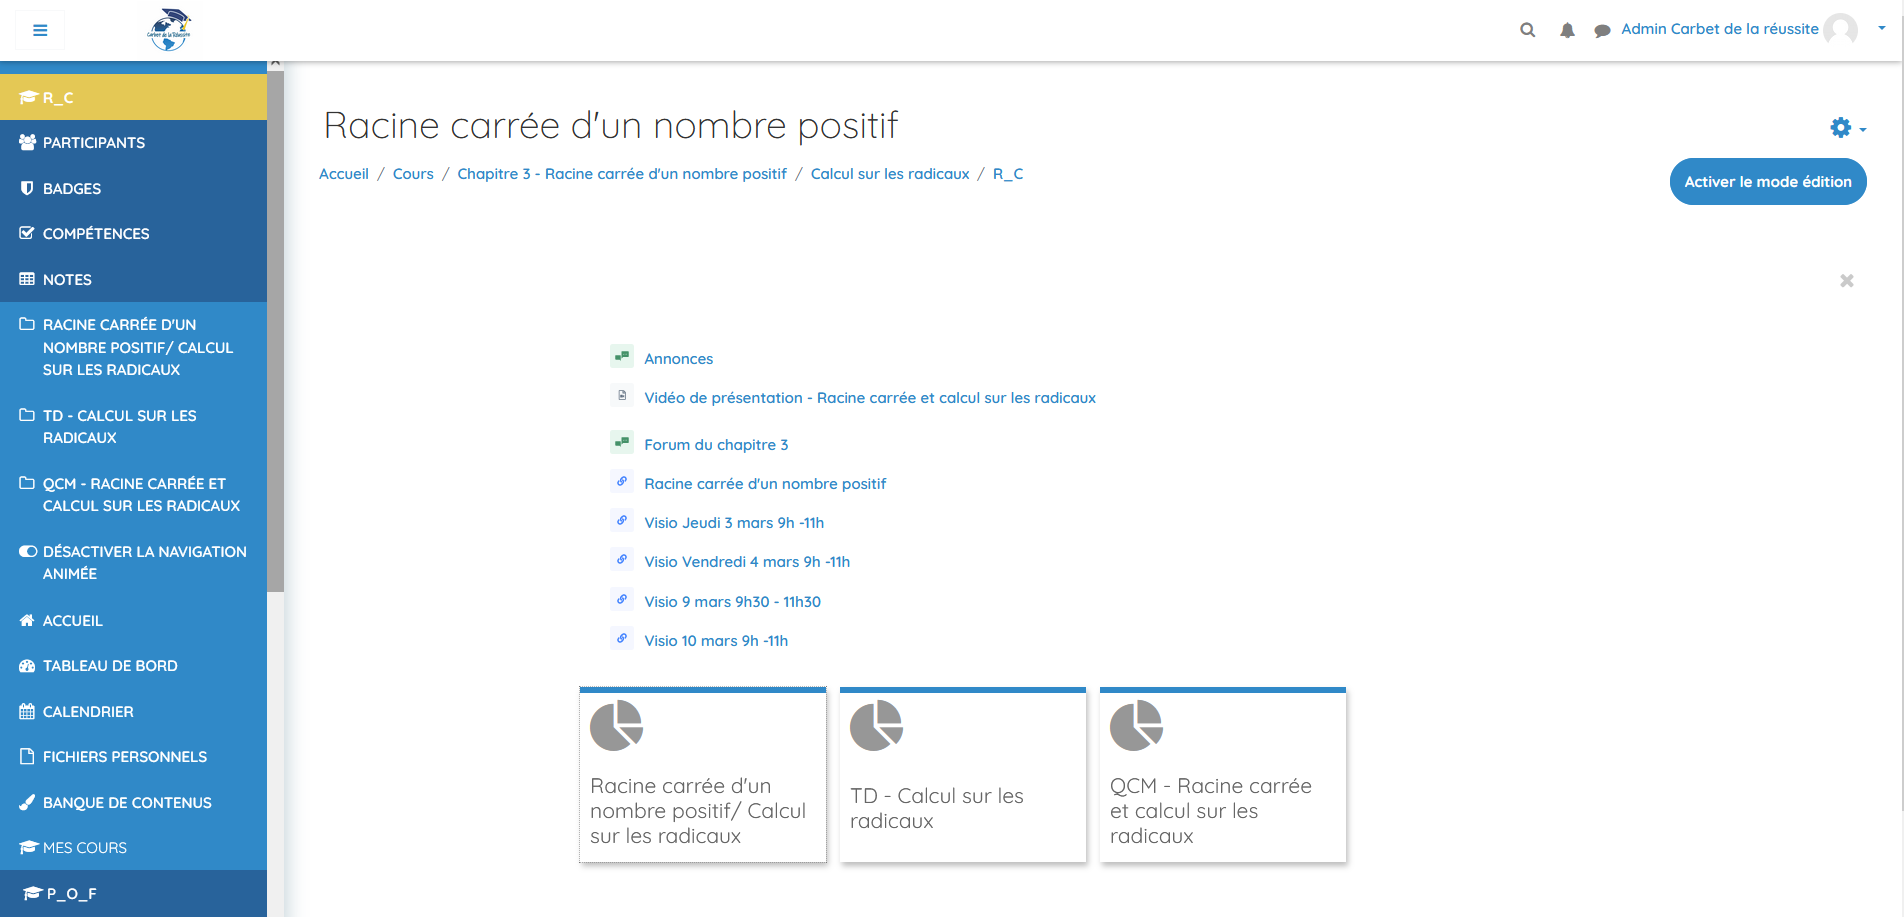1904x917 pixels.
Task: Open Calendrier from the sidebar
Action: pos(88,712)
